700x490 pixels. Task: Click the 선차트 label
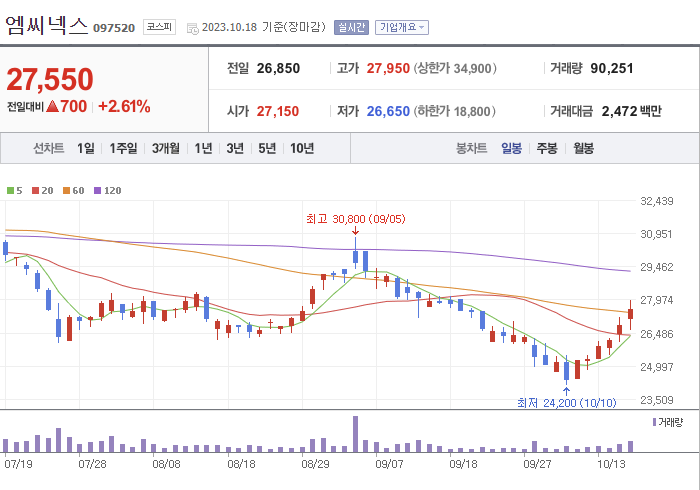tap(49, 148)
